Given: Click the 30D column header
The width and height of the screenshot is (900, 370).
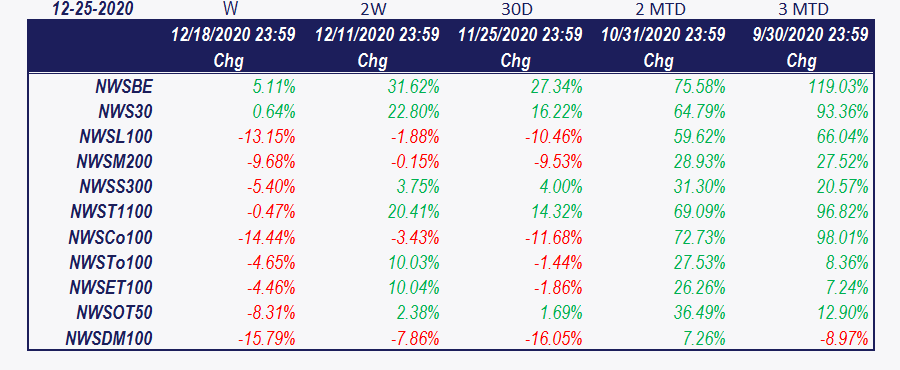Looking at the screenshot, I should click(516, 9).
